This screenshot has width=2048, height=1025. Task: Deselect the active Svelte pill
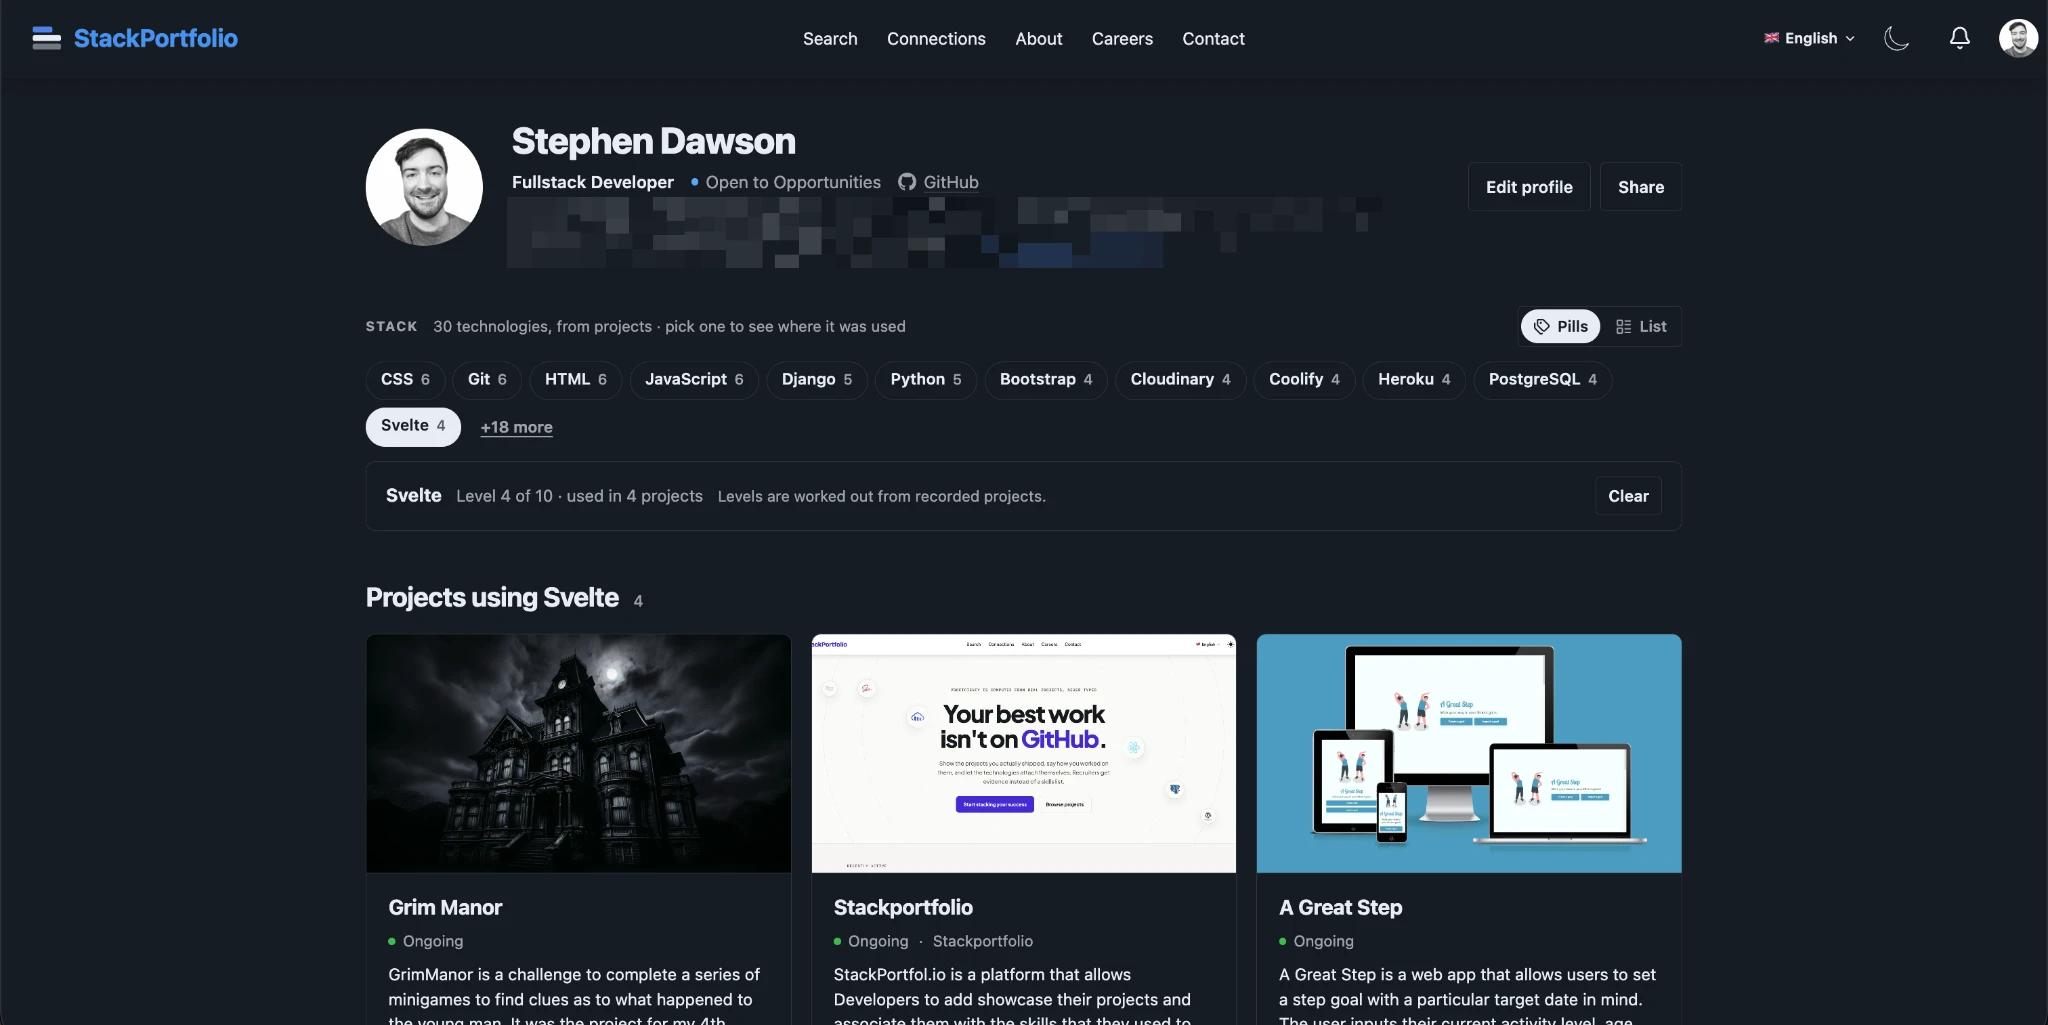pyautogui.click(x=413, y=426)
